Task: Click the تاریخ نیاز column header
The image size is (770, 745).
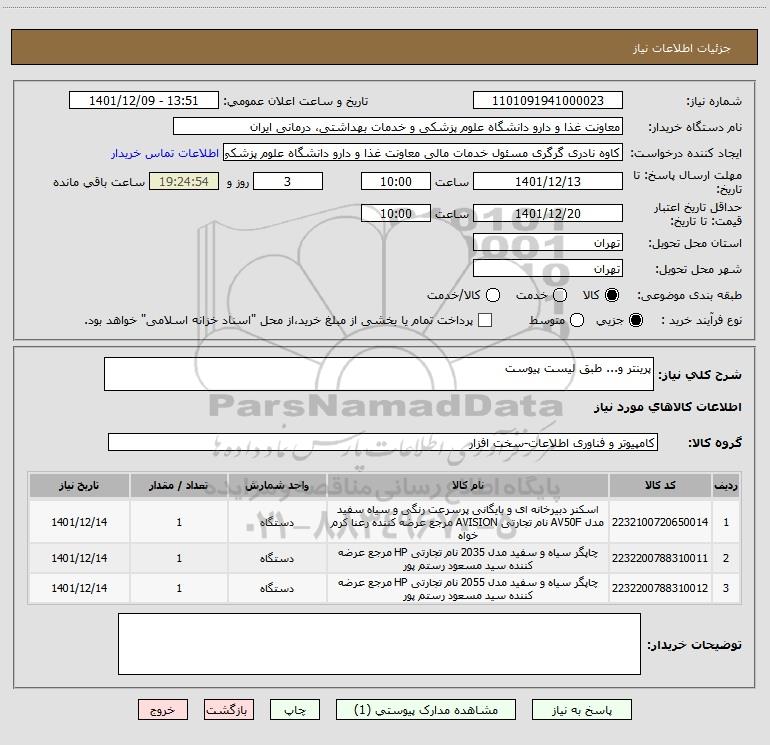Action: pyautogui.click(x=79, y=485)
